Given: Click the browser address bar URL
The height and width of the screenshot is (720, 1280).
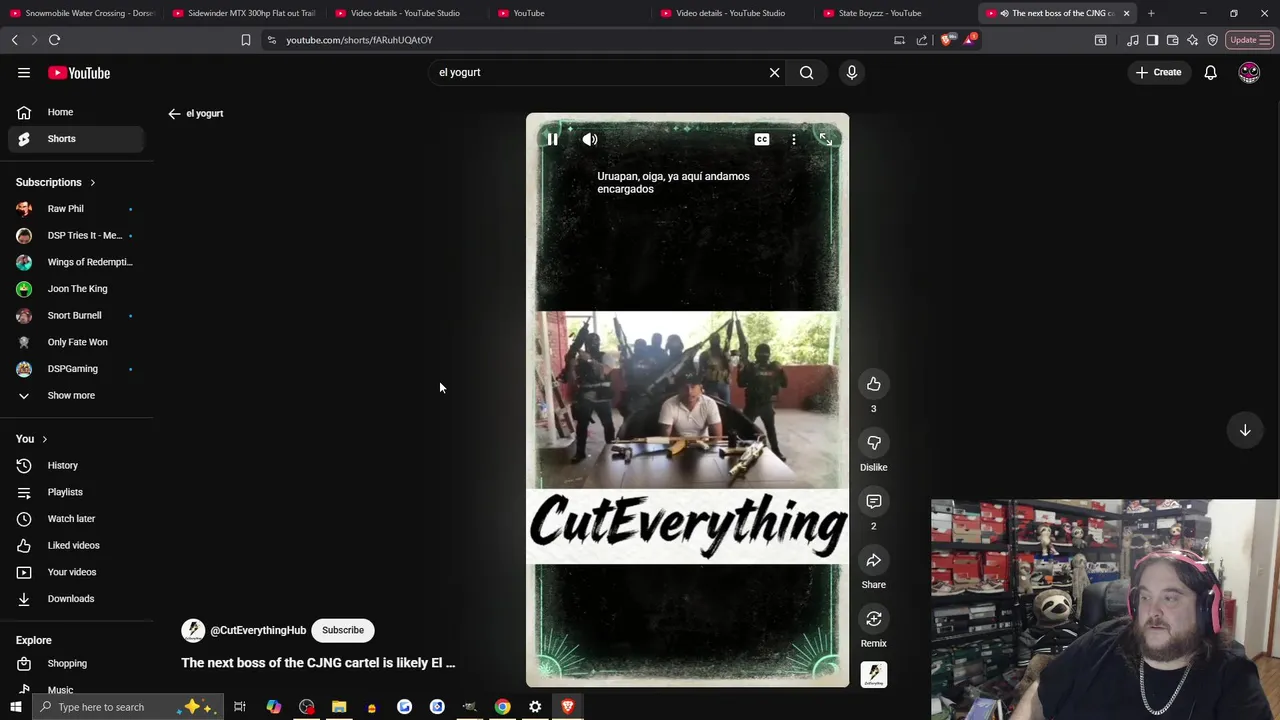Looking at the screenshot, I should [x=359, y=40].
